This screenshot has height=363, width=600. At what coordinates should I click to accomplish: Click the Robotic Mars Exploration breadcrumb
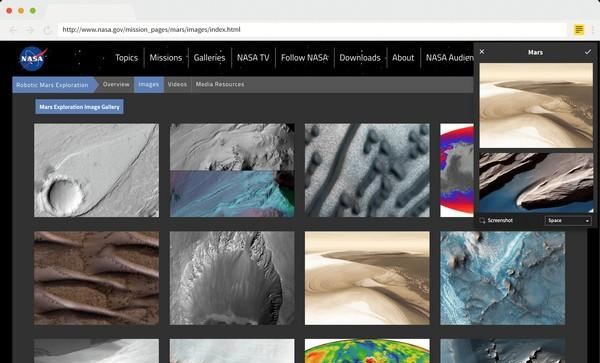pos(53,85)
